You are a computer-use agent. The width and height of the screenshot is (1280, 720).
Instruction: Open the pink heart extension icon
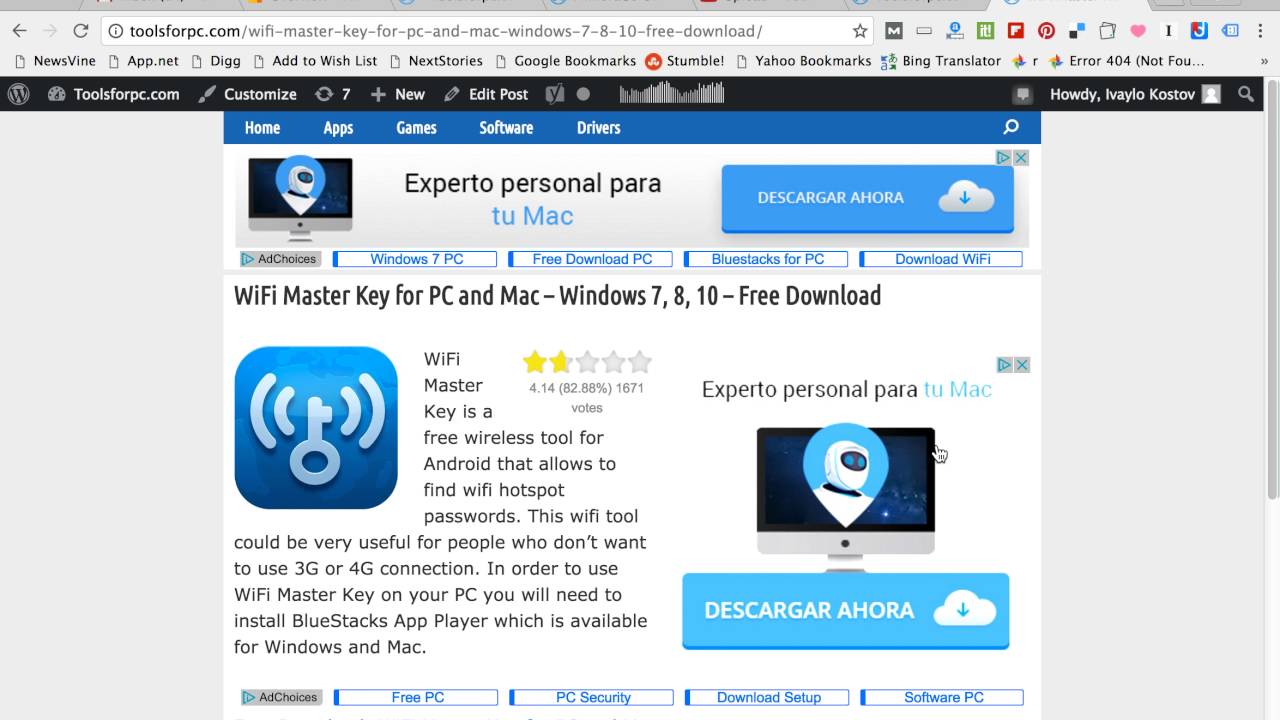1138,31
